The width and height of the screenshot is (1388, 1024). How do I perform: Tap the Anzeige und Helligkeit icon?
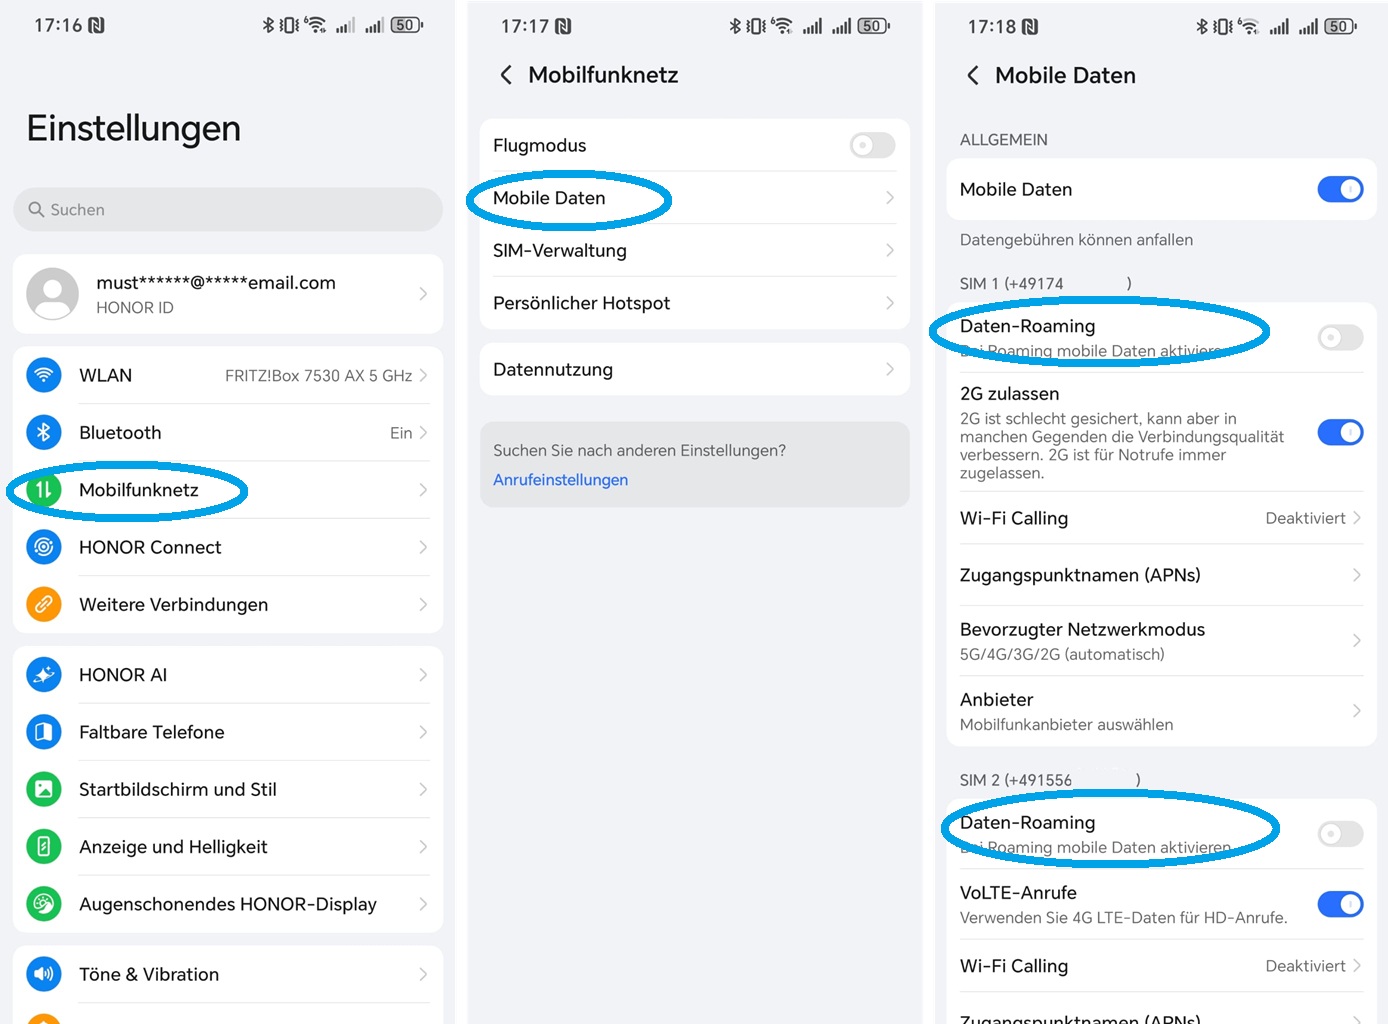43,847
